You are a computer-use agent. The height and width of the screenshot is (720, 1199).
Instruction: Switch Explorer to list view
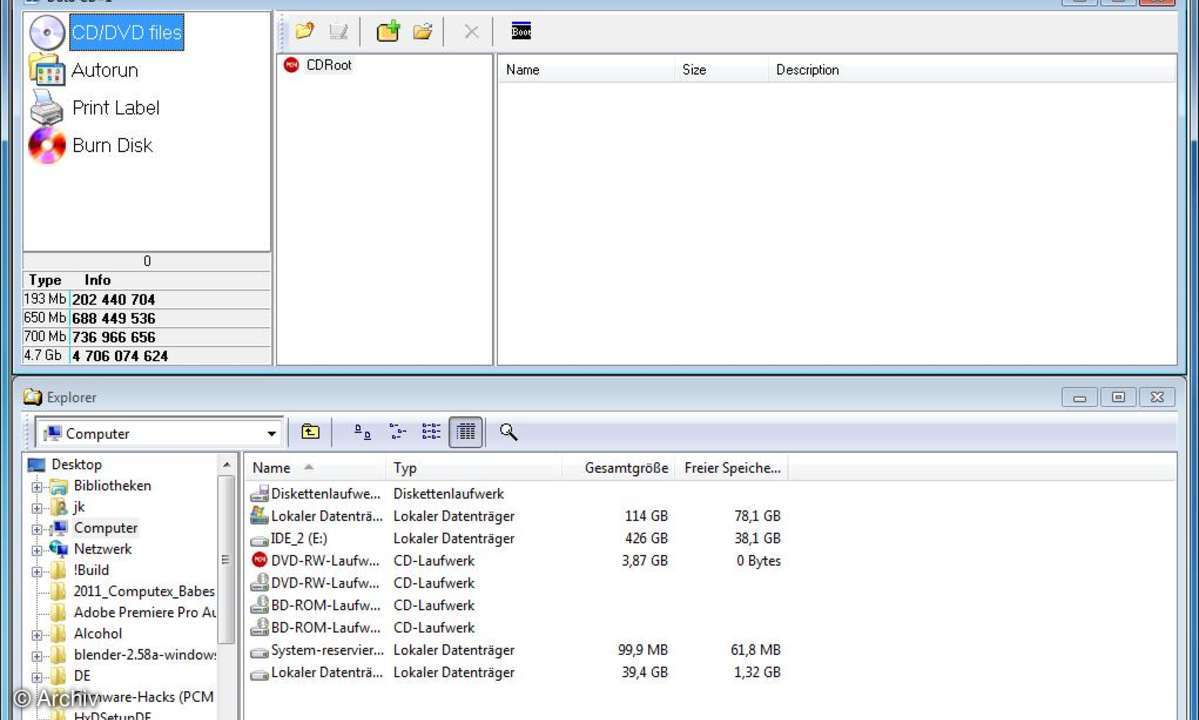(431, 432)
